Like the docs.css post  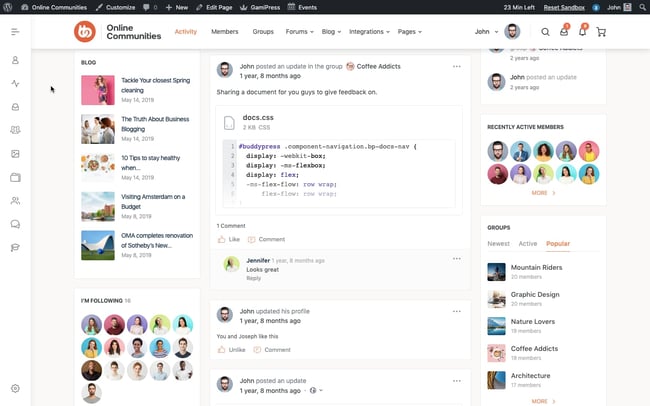pyautogui.click(x=229, y=239)
